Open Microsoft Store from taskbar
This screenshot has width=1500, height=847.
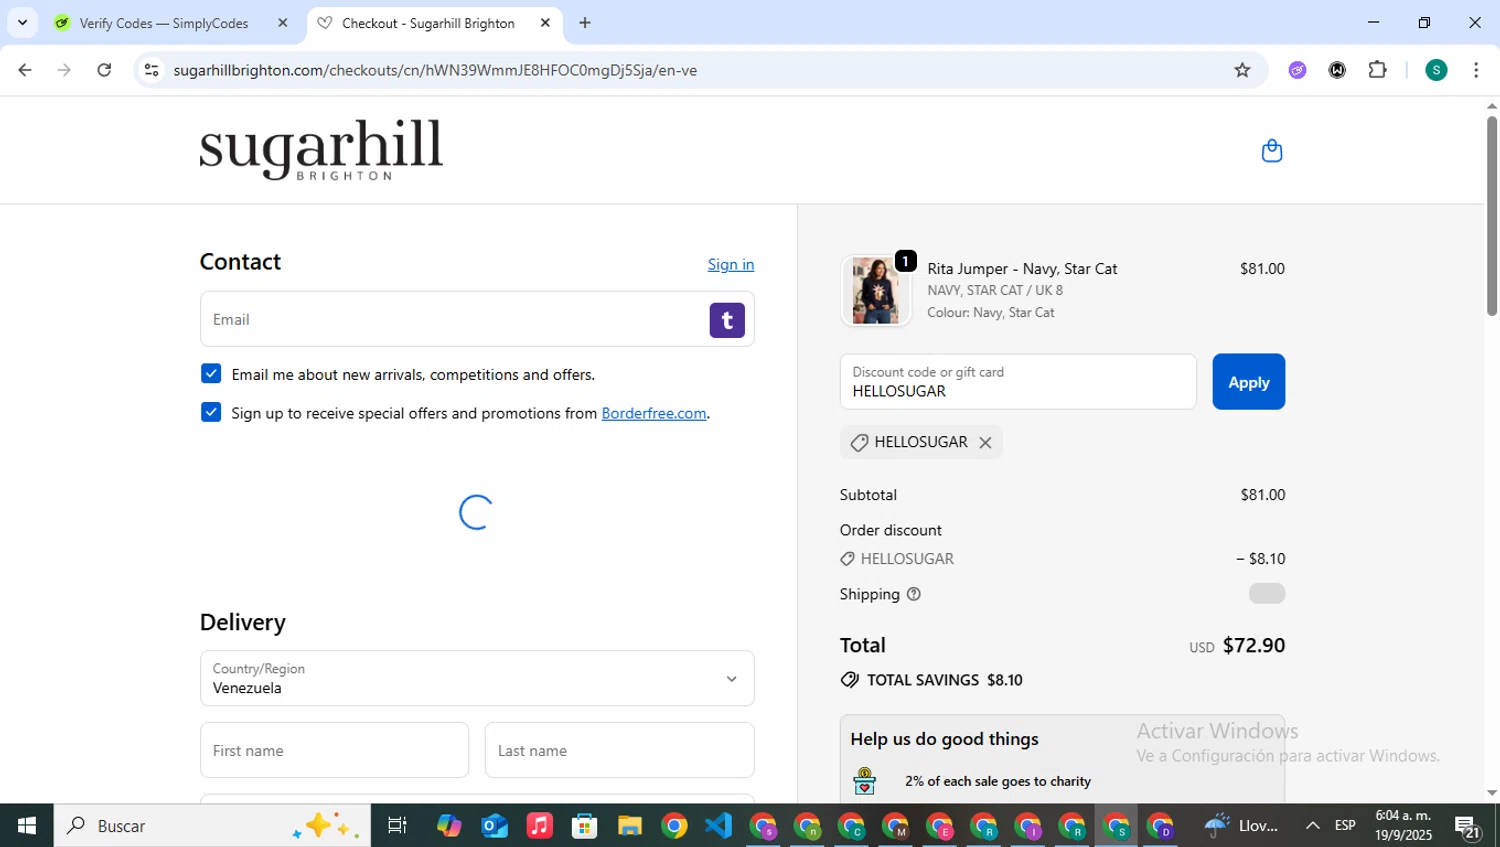[x=584, y=826]
